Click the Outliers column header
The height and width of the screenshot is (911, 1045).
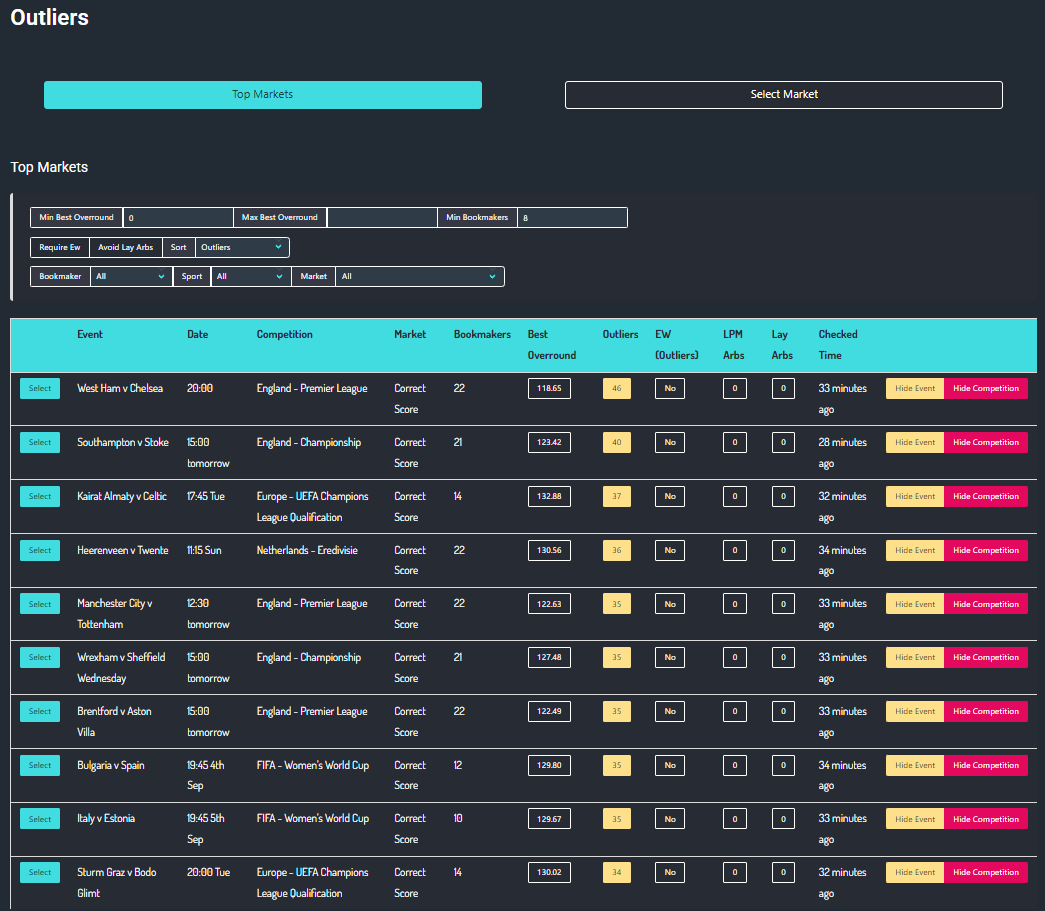click(620, 335)
